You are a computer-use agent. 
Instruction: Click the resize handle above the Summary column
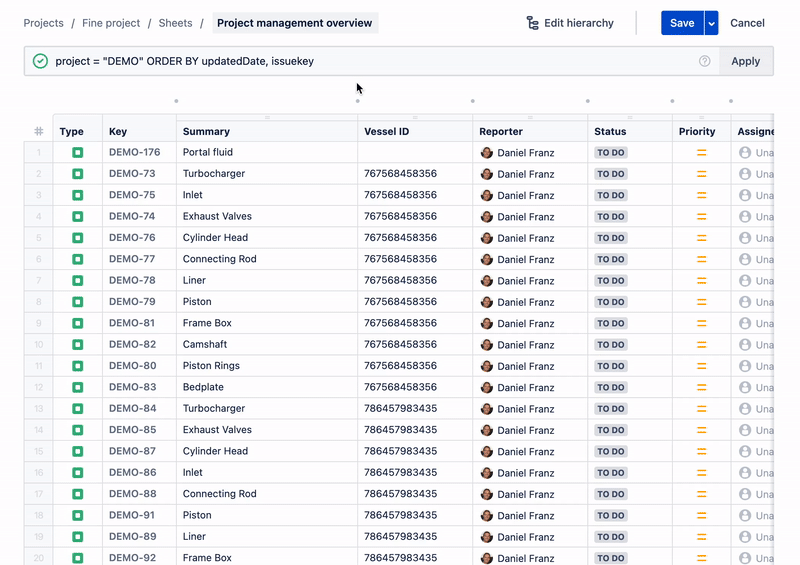click(267, 118)
